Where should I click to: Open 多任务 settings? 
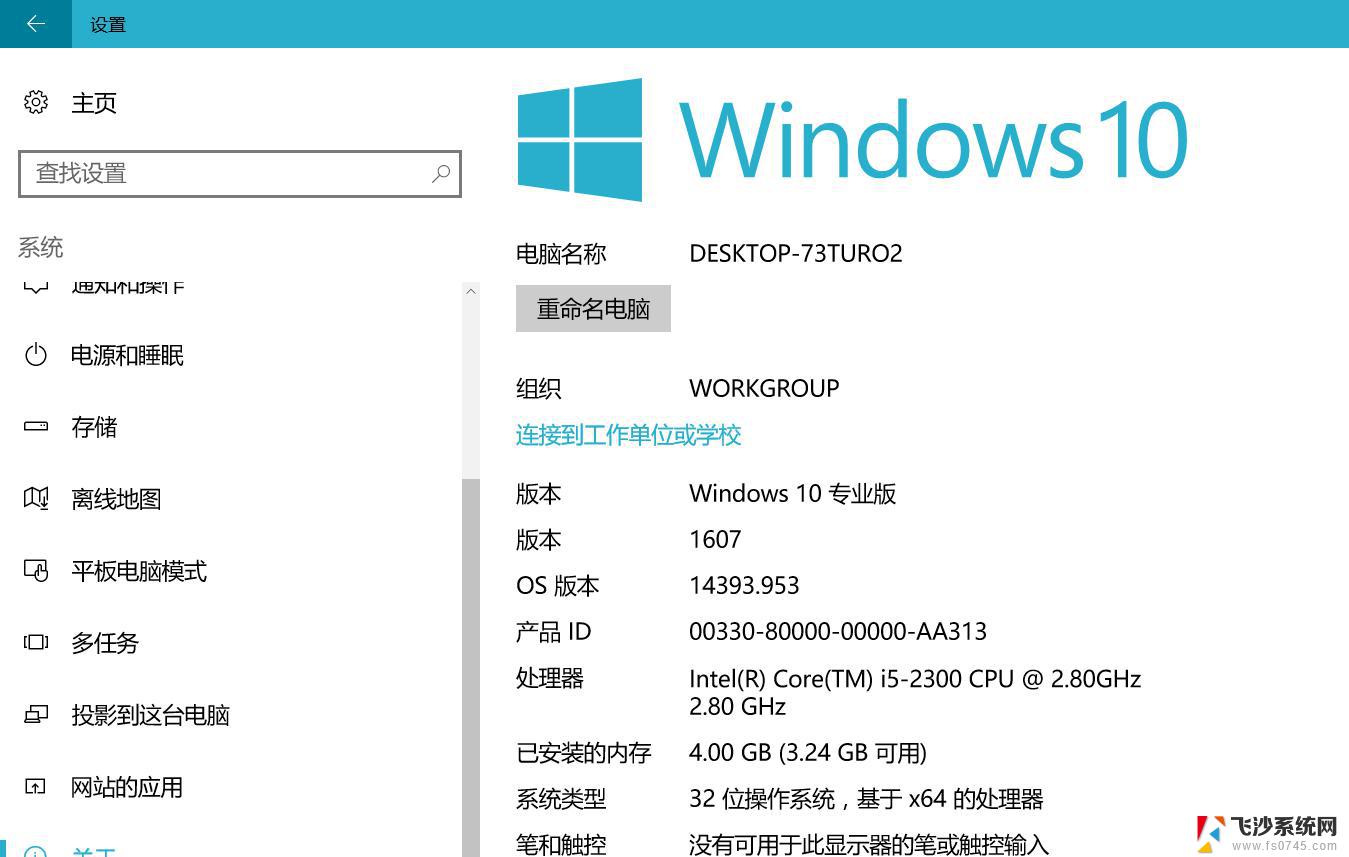click(x=105, y=643)
